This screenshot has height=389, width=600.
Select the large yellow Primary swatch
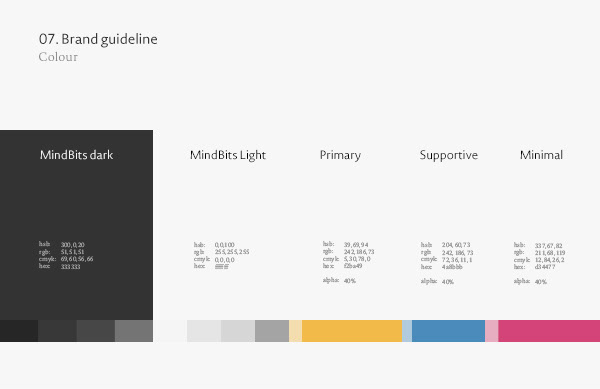(352, 331)
